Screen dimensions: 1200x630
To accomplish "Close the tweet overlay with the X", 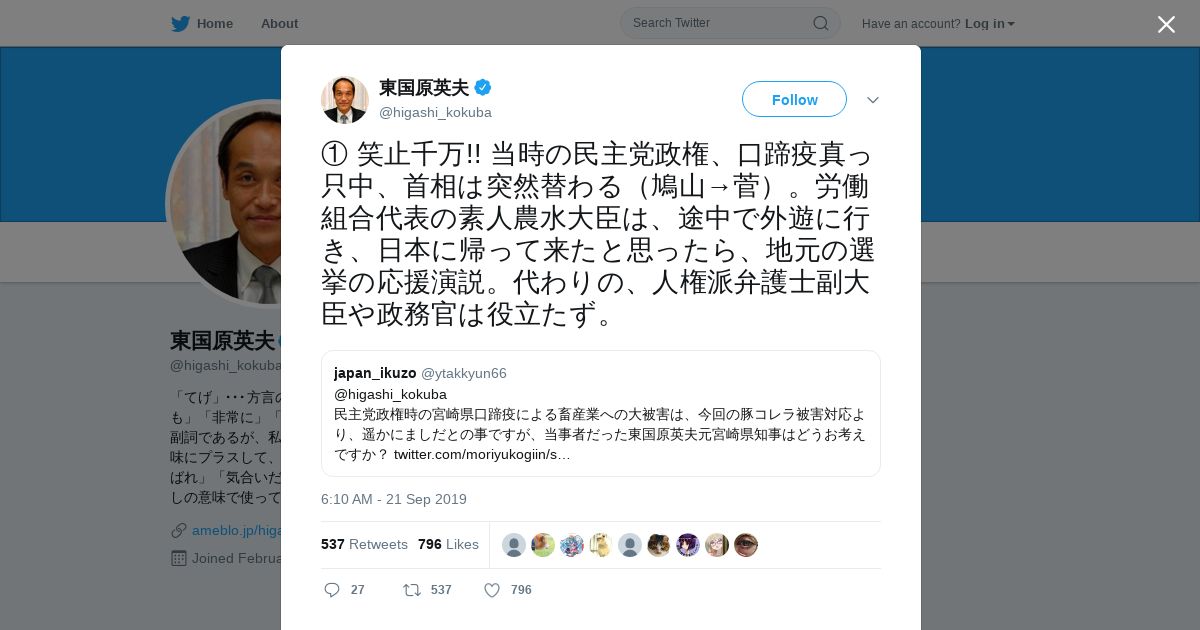I will tap(1166, 24).
